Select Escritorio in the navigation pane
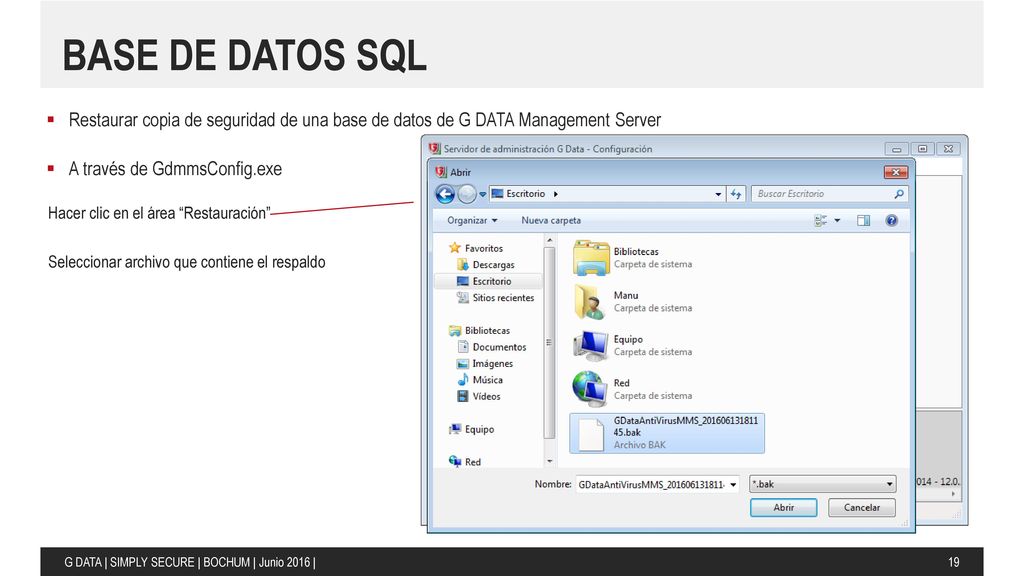The width and height of the screenshot is (1024, 576). [x=492, y=281]
